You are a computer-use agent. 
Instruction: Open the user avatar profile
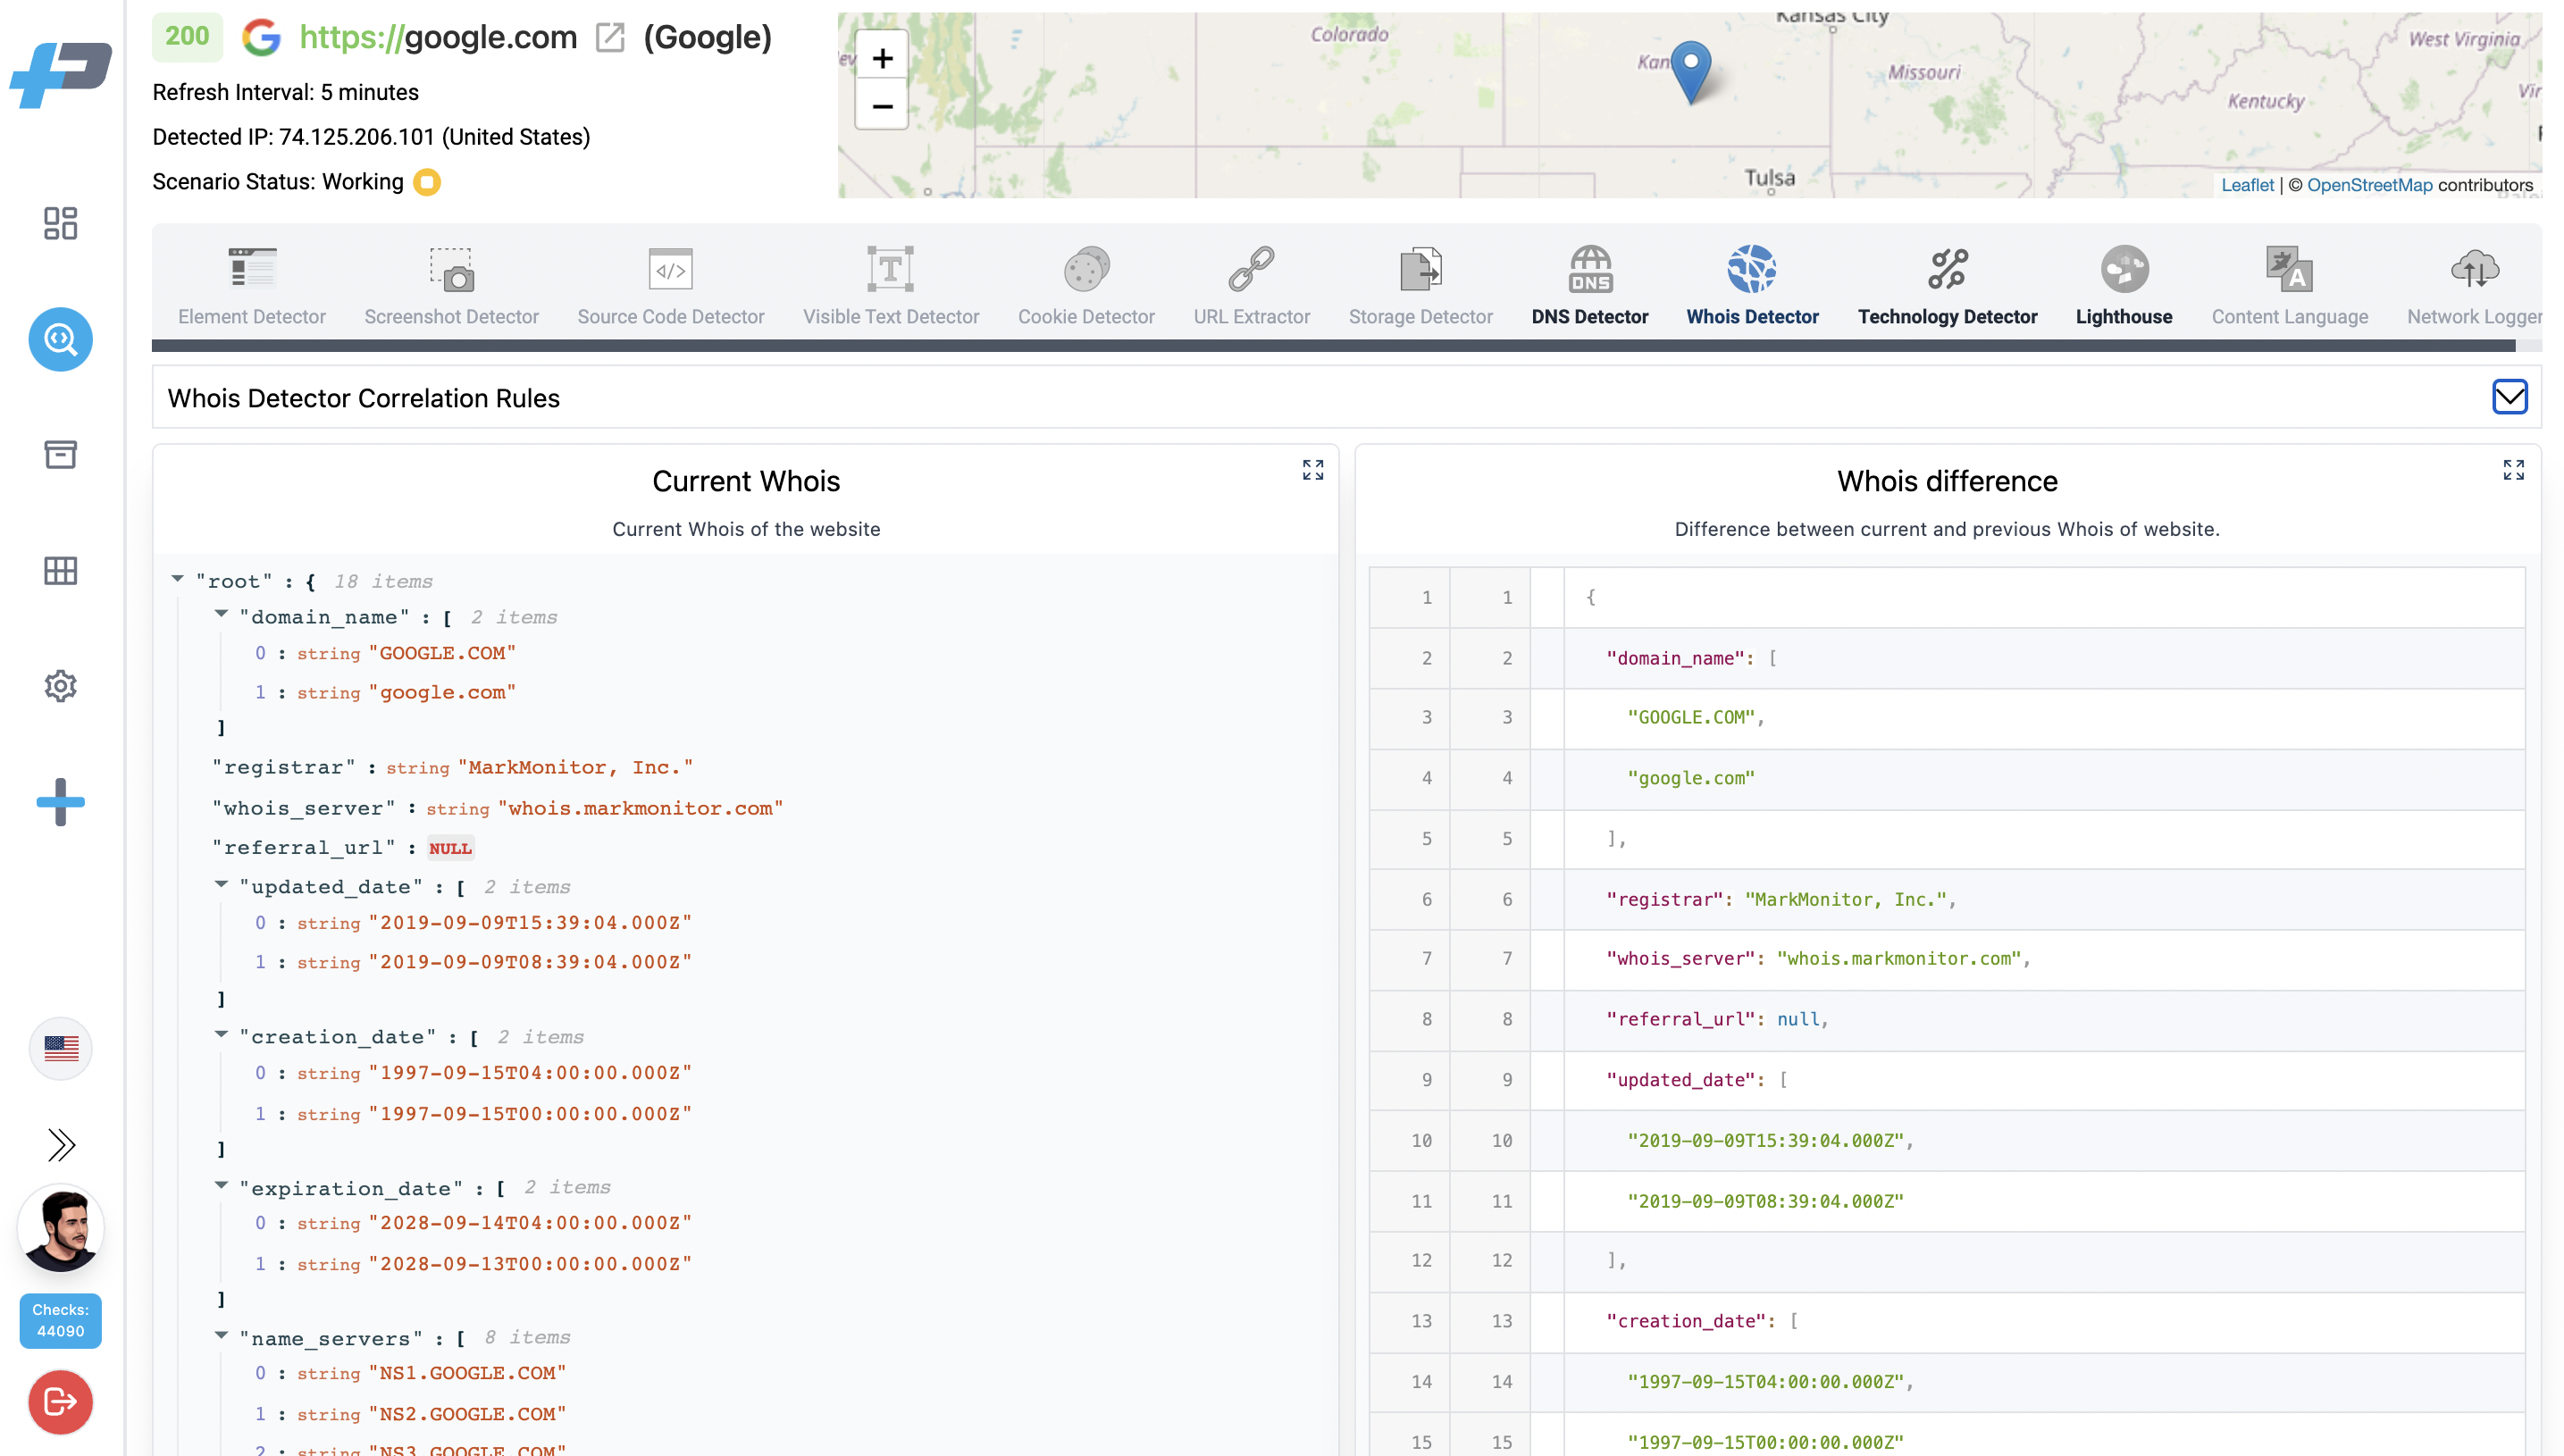60,1228
